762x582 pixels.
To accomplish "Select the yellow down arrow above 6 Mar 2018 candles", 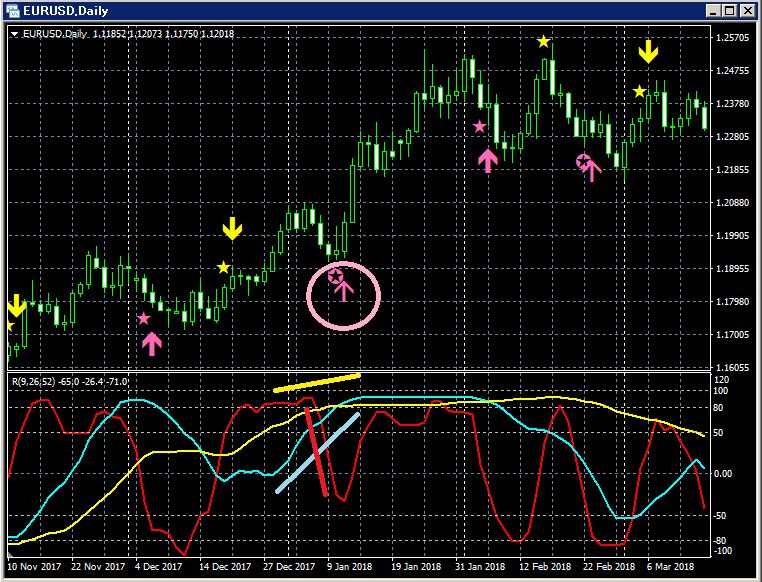I will pos(648,51).
